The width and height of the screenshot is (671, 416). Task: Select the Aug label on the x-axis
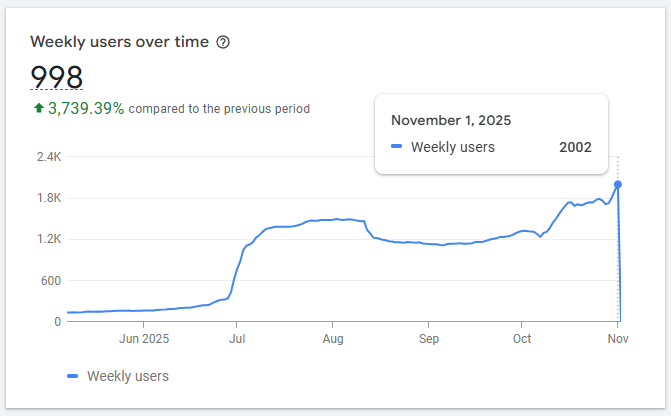click(x=333, y=338)
